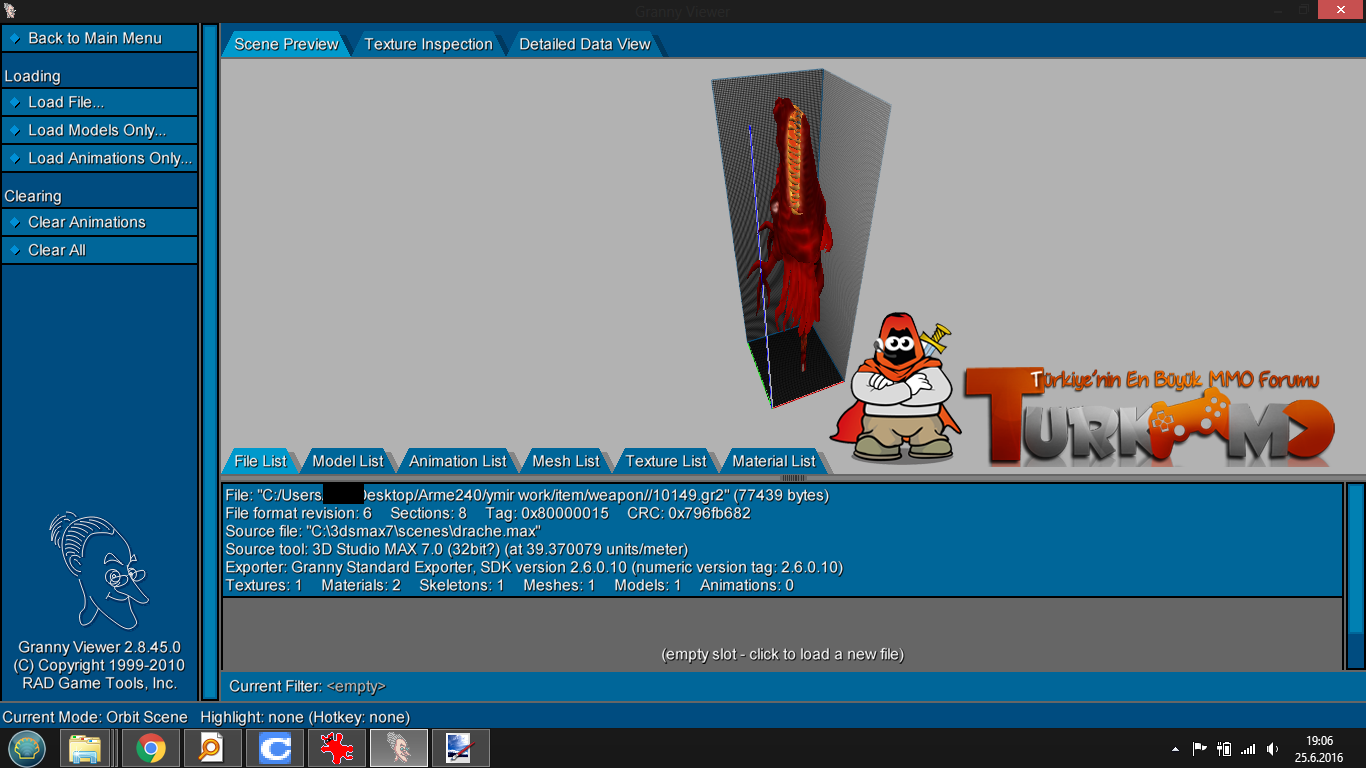Open the Texture Inspection tab

pos(428,44)
